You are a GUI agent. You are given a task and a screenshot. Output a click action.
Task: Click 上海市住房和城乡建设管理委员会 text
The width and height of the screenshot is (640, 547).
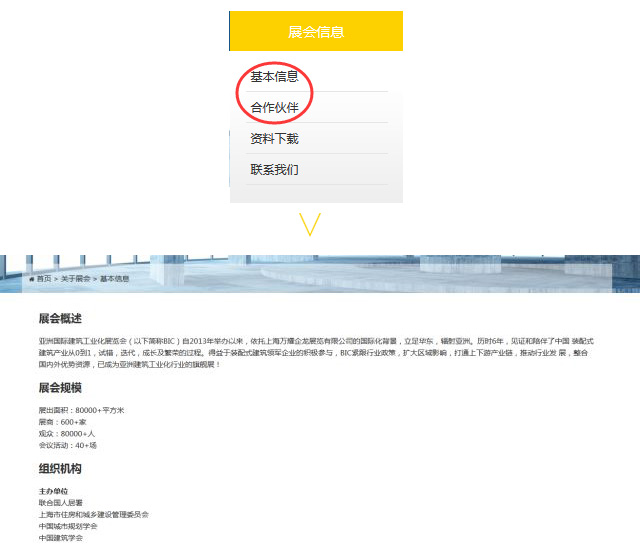click(x=94, y=514)
